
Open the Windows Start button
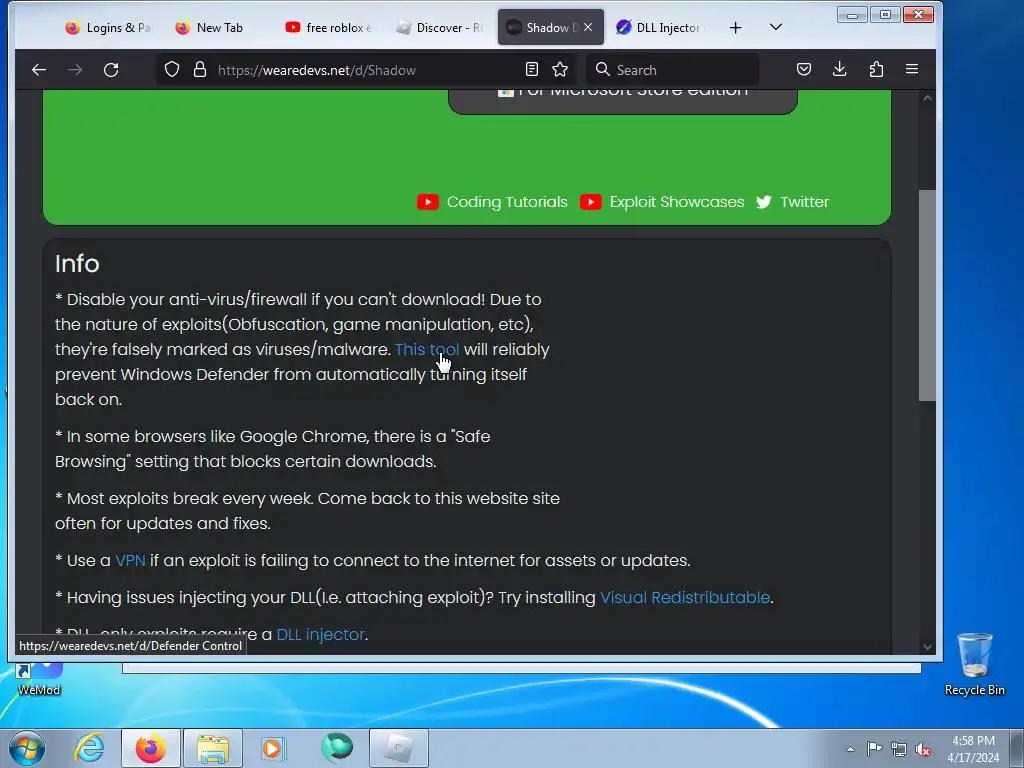(27, 748)
